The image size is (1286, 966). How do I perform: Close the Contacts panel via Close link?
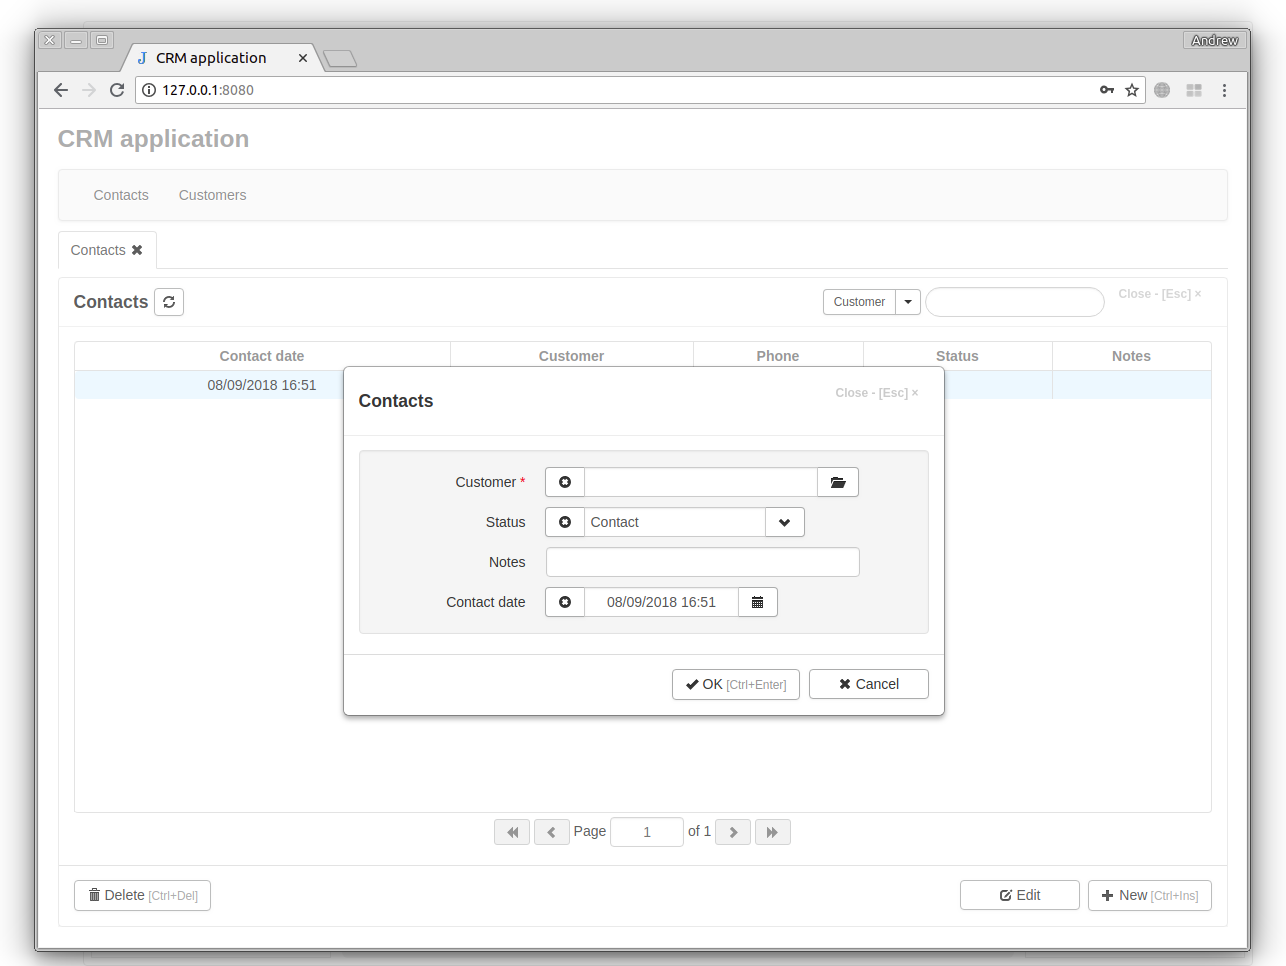pos(1160,294)
